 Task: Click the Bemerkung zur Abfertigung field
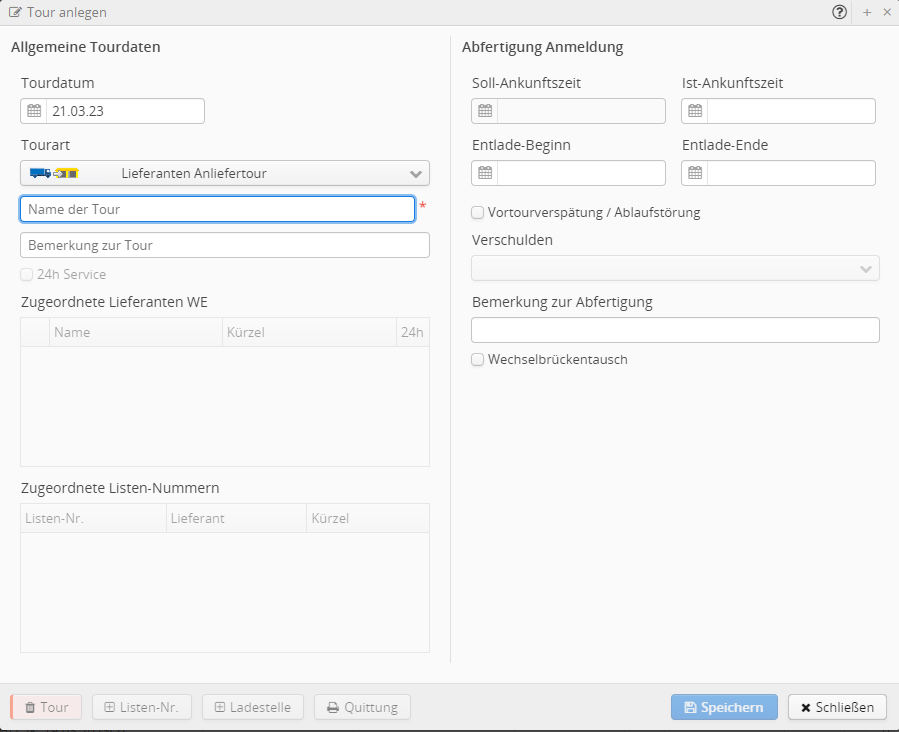click(x=675, y=330)
